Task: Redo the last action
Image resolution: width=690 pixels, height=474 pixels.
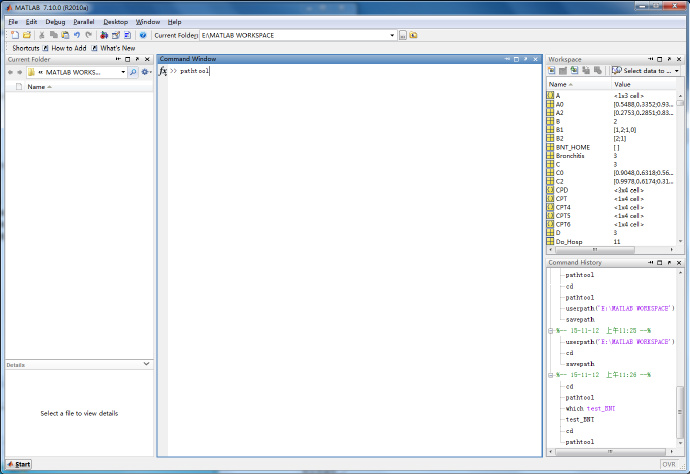Action: (88, 35)
